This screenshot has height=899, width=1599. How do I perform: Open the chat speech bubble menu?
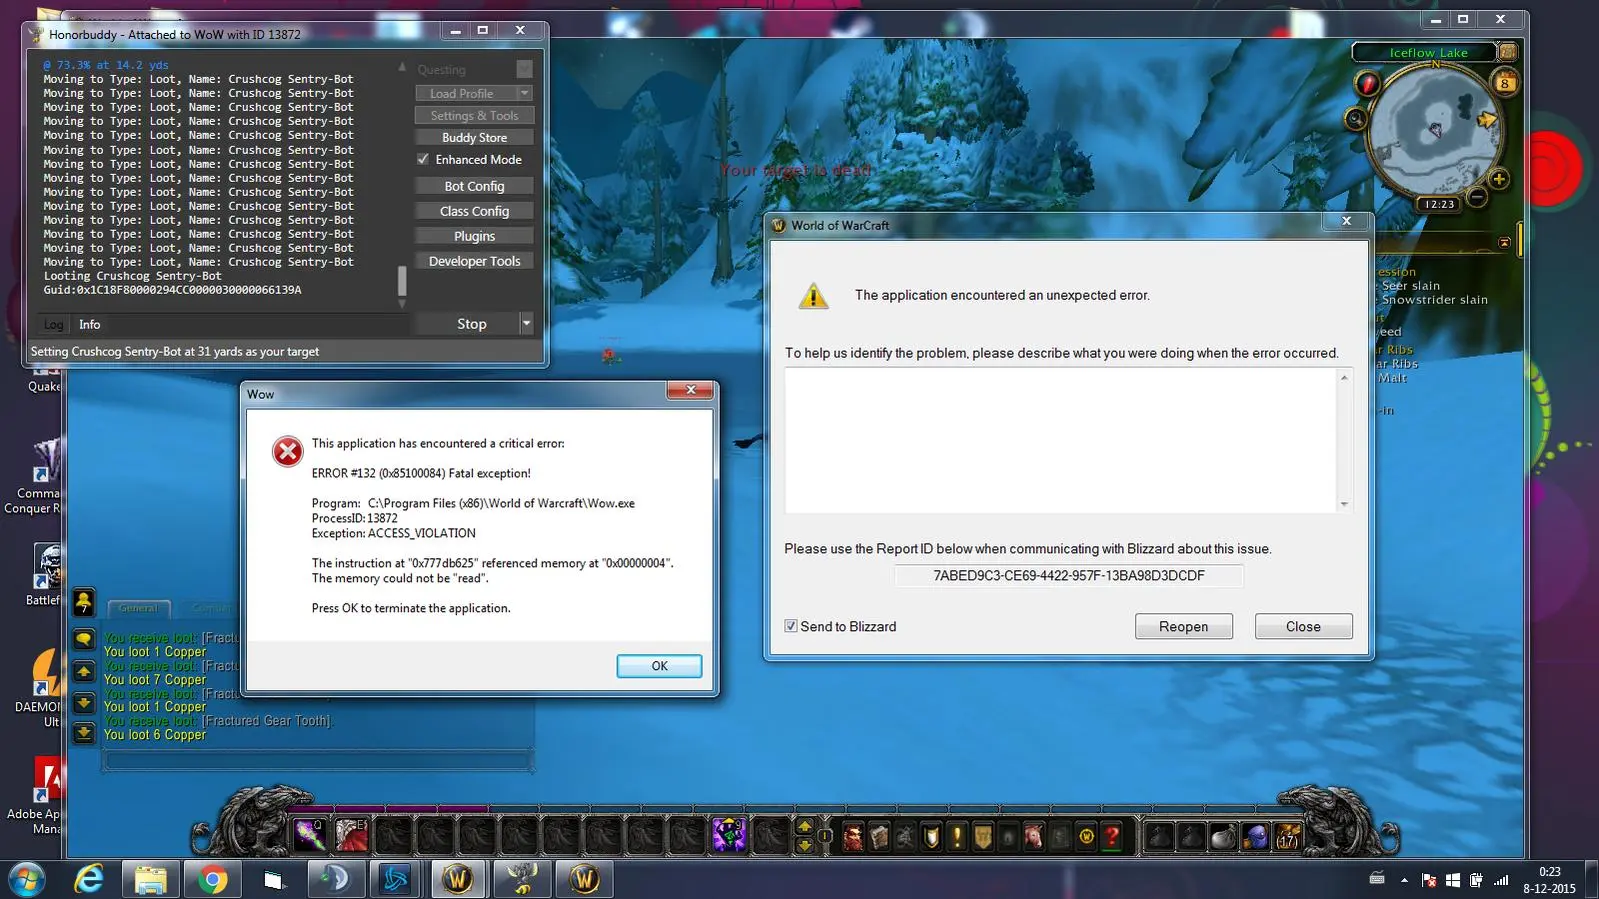84,638
